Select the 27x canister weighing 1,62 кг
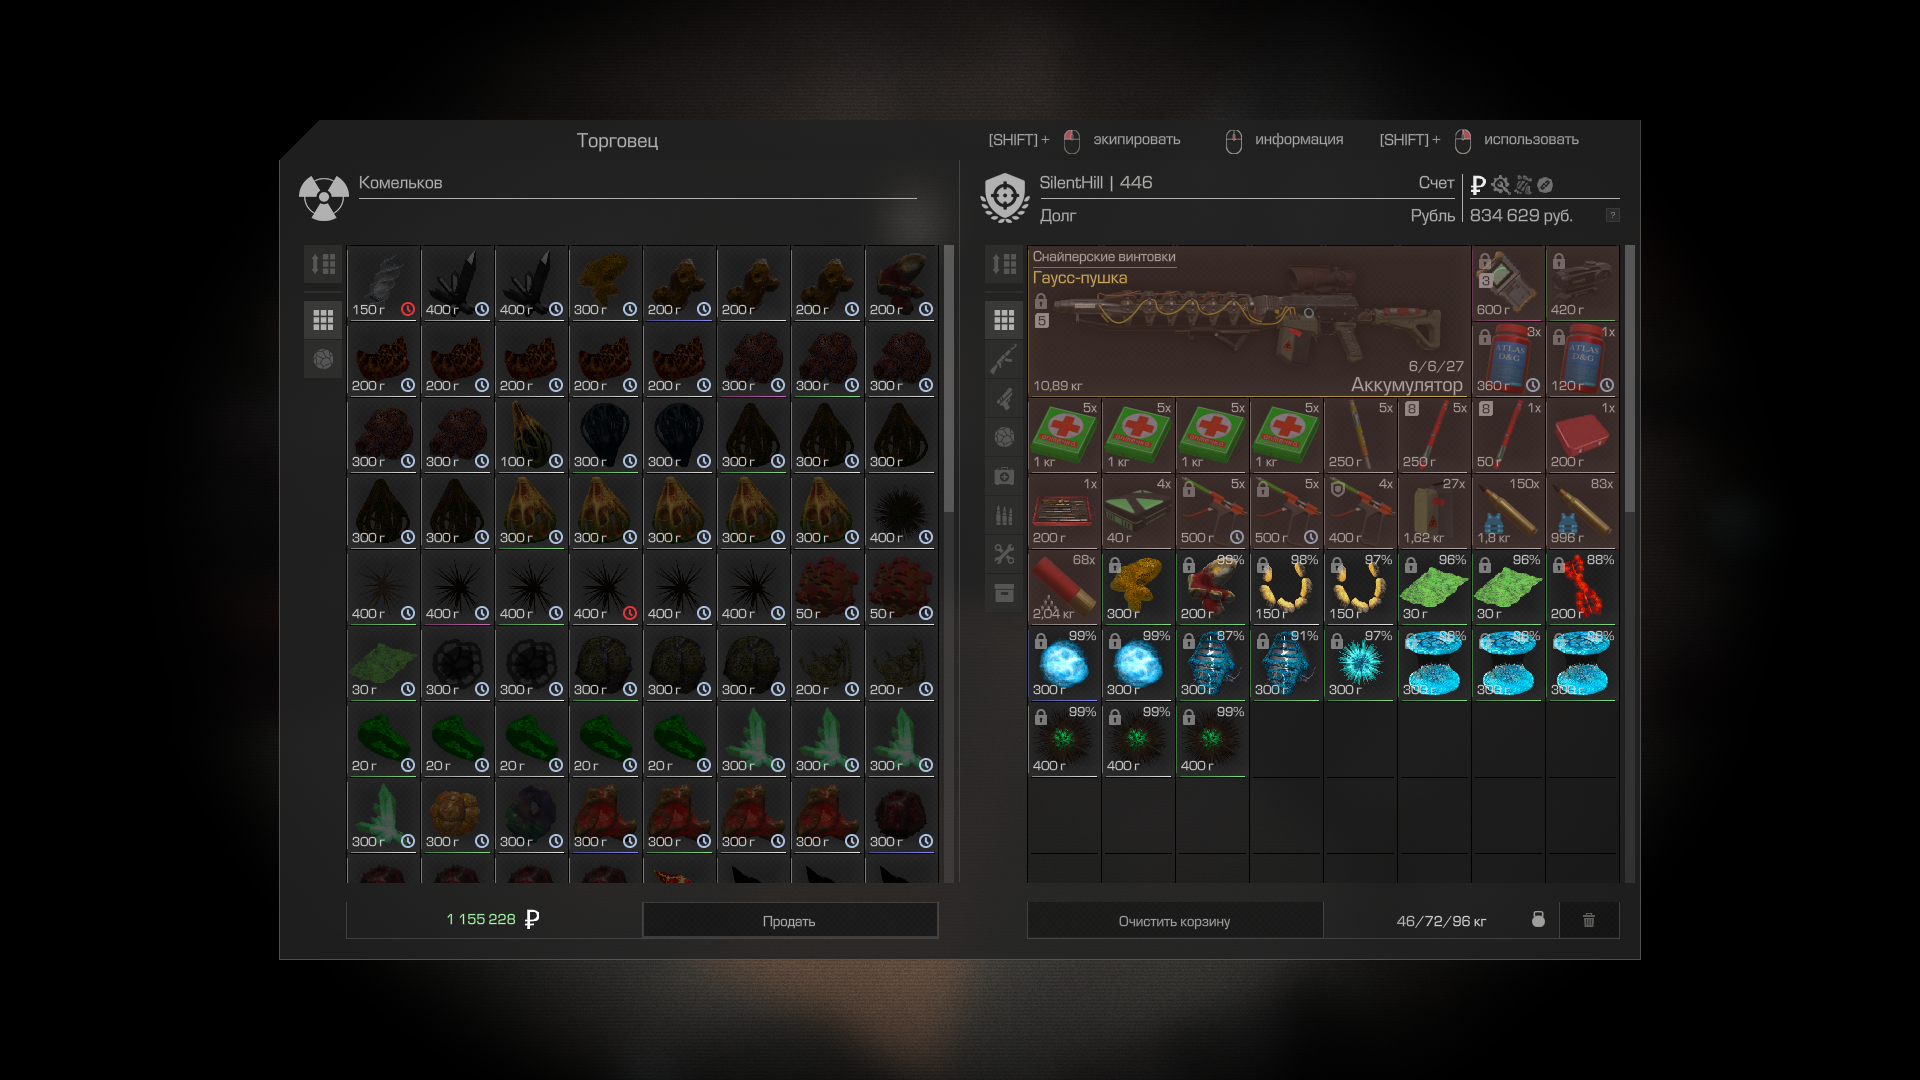This screenshot has width=1920, height=1080. 1434,512
